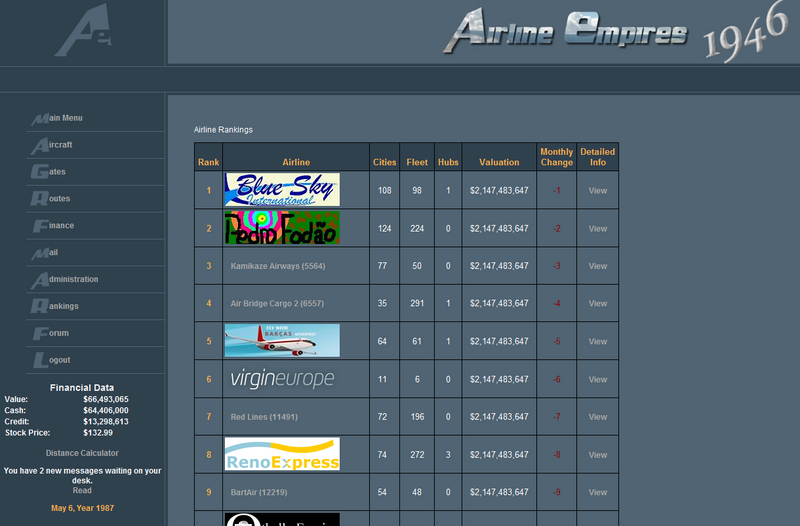View detailed info for Air Bridge Cargo 2

tap(597, 304)
